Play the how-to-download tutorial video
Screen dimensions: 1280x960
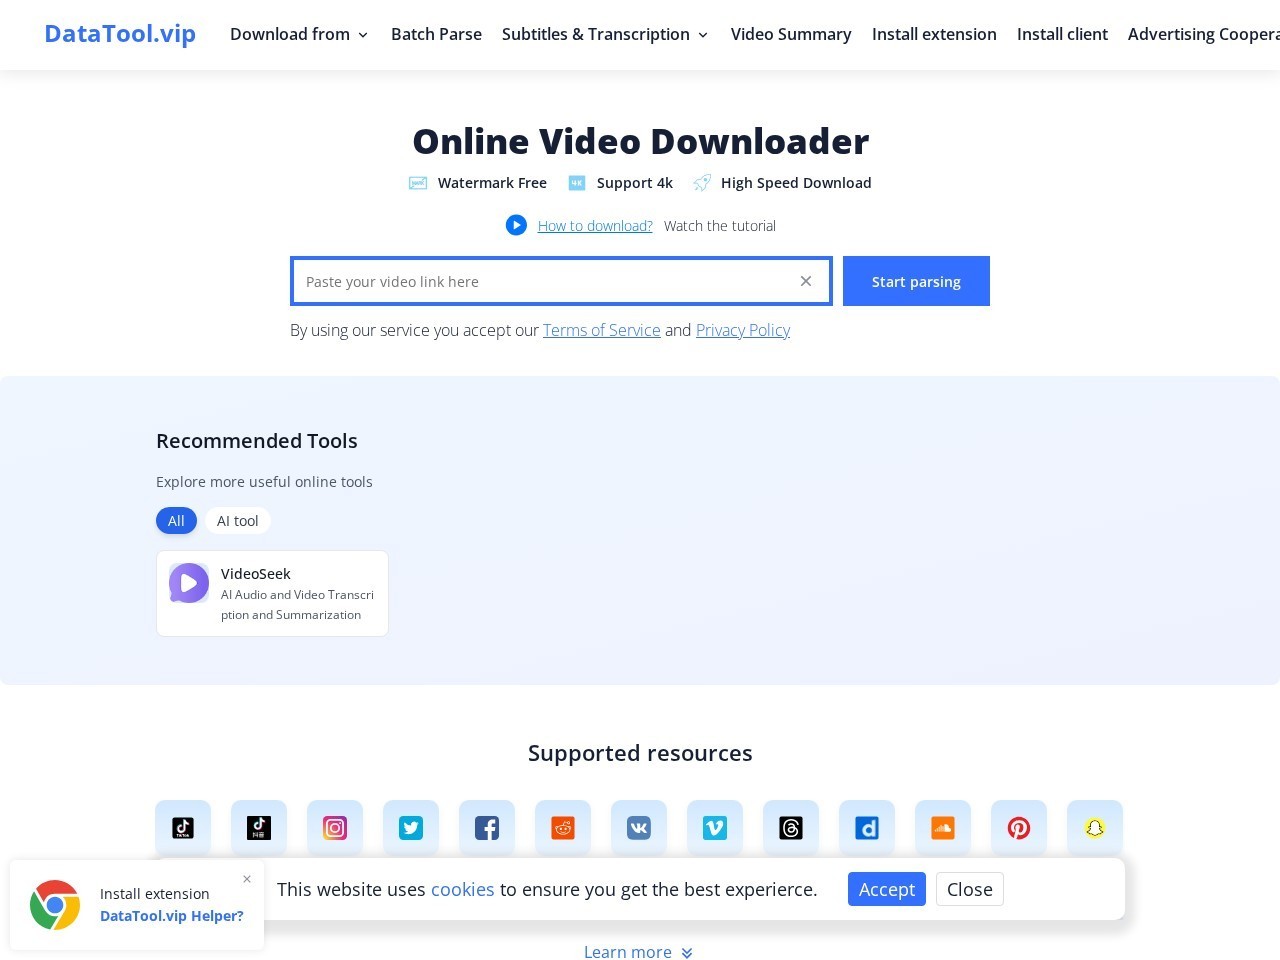point(516,225)
